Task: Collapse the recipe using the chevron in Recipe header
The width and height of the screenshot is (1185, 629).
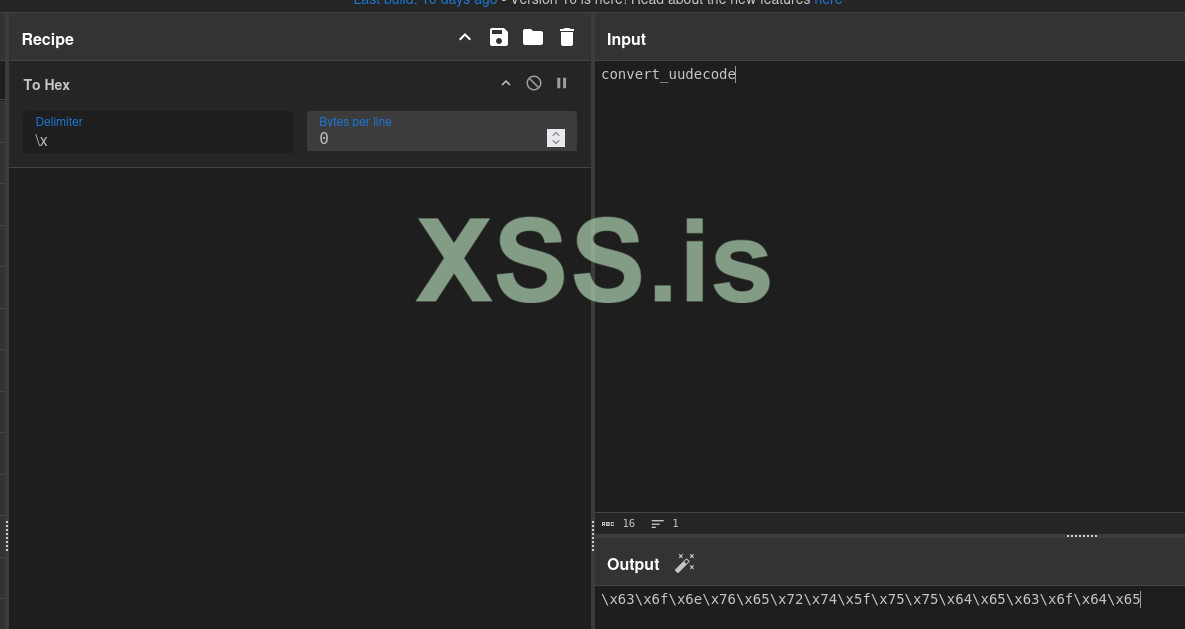Action: tap(465, 38)
